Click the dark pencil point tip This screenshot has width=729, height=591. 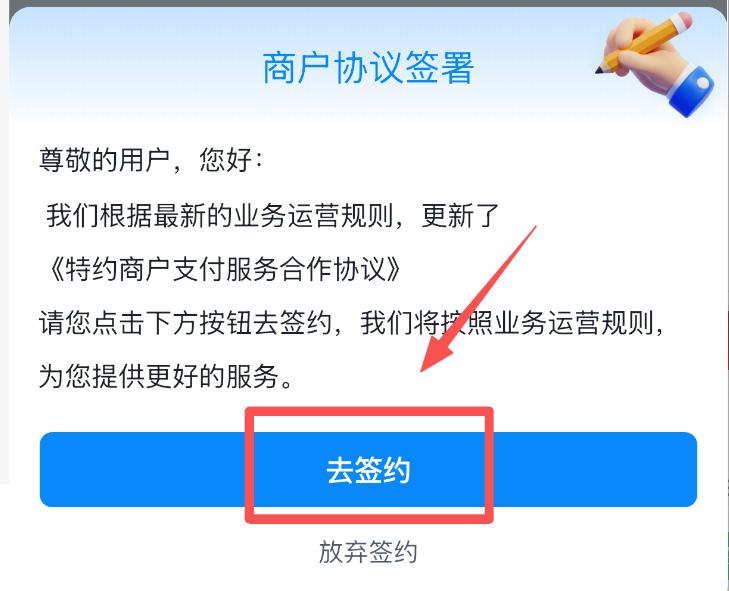(x=599, y=71)
